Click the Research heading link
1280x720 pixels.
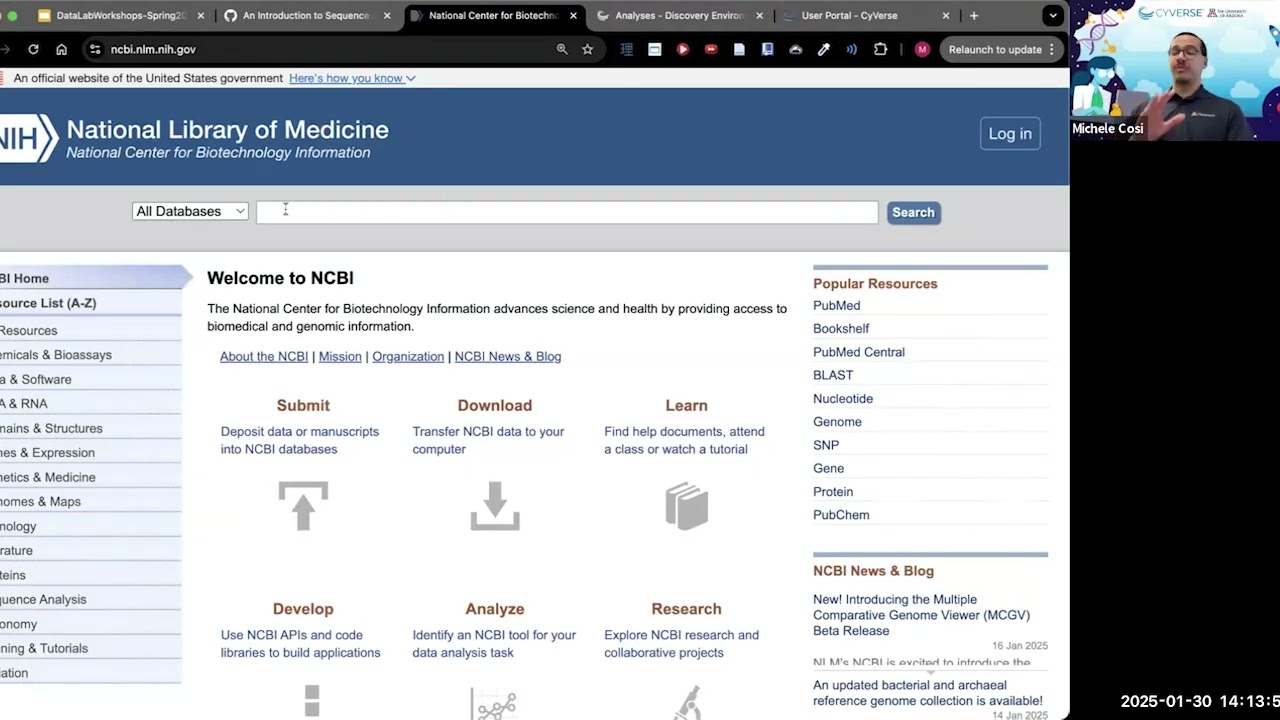click(686, 609)
